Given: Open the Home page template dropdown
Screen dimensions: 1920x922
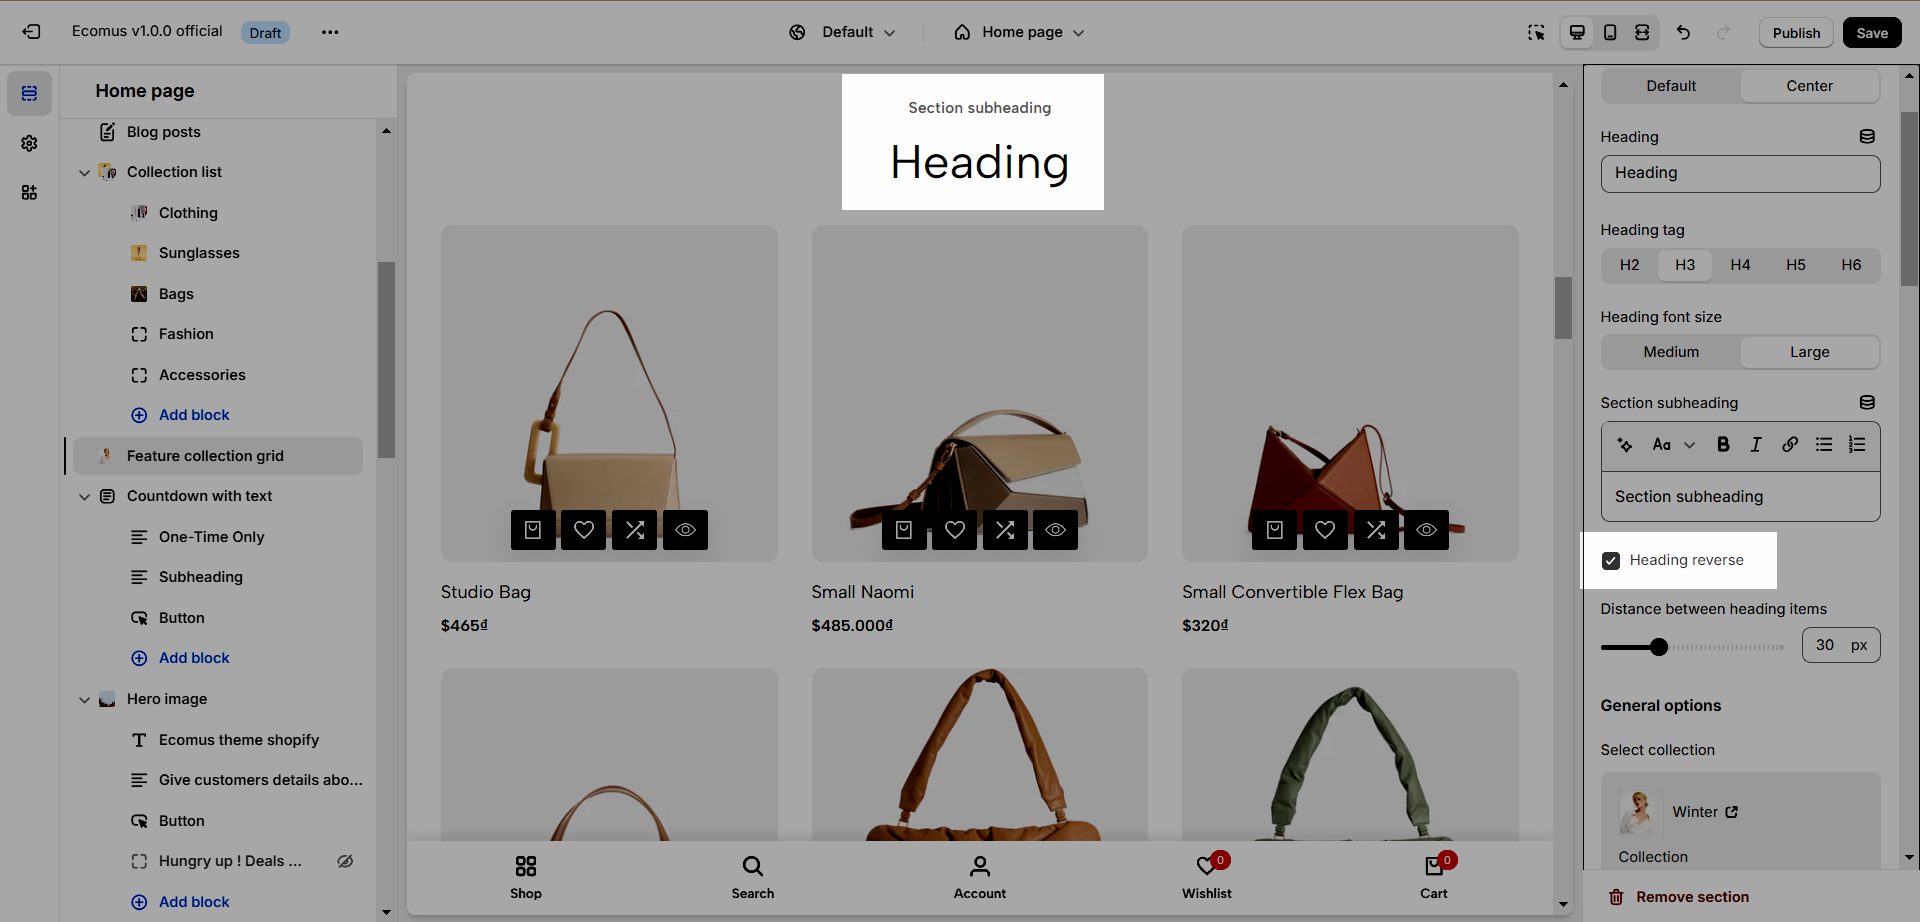Looking at the screenshot, I should [1019, 32].
